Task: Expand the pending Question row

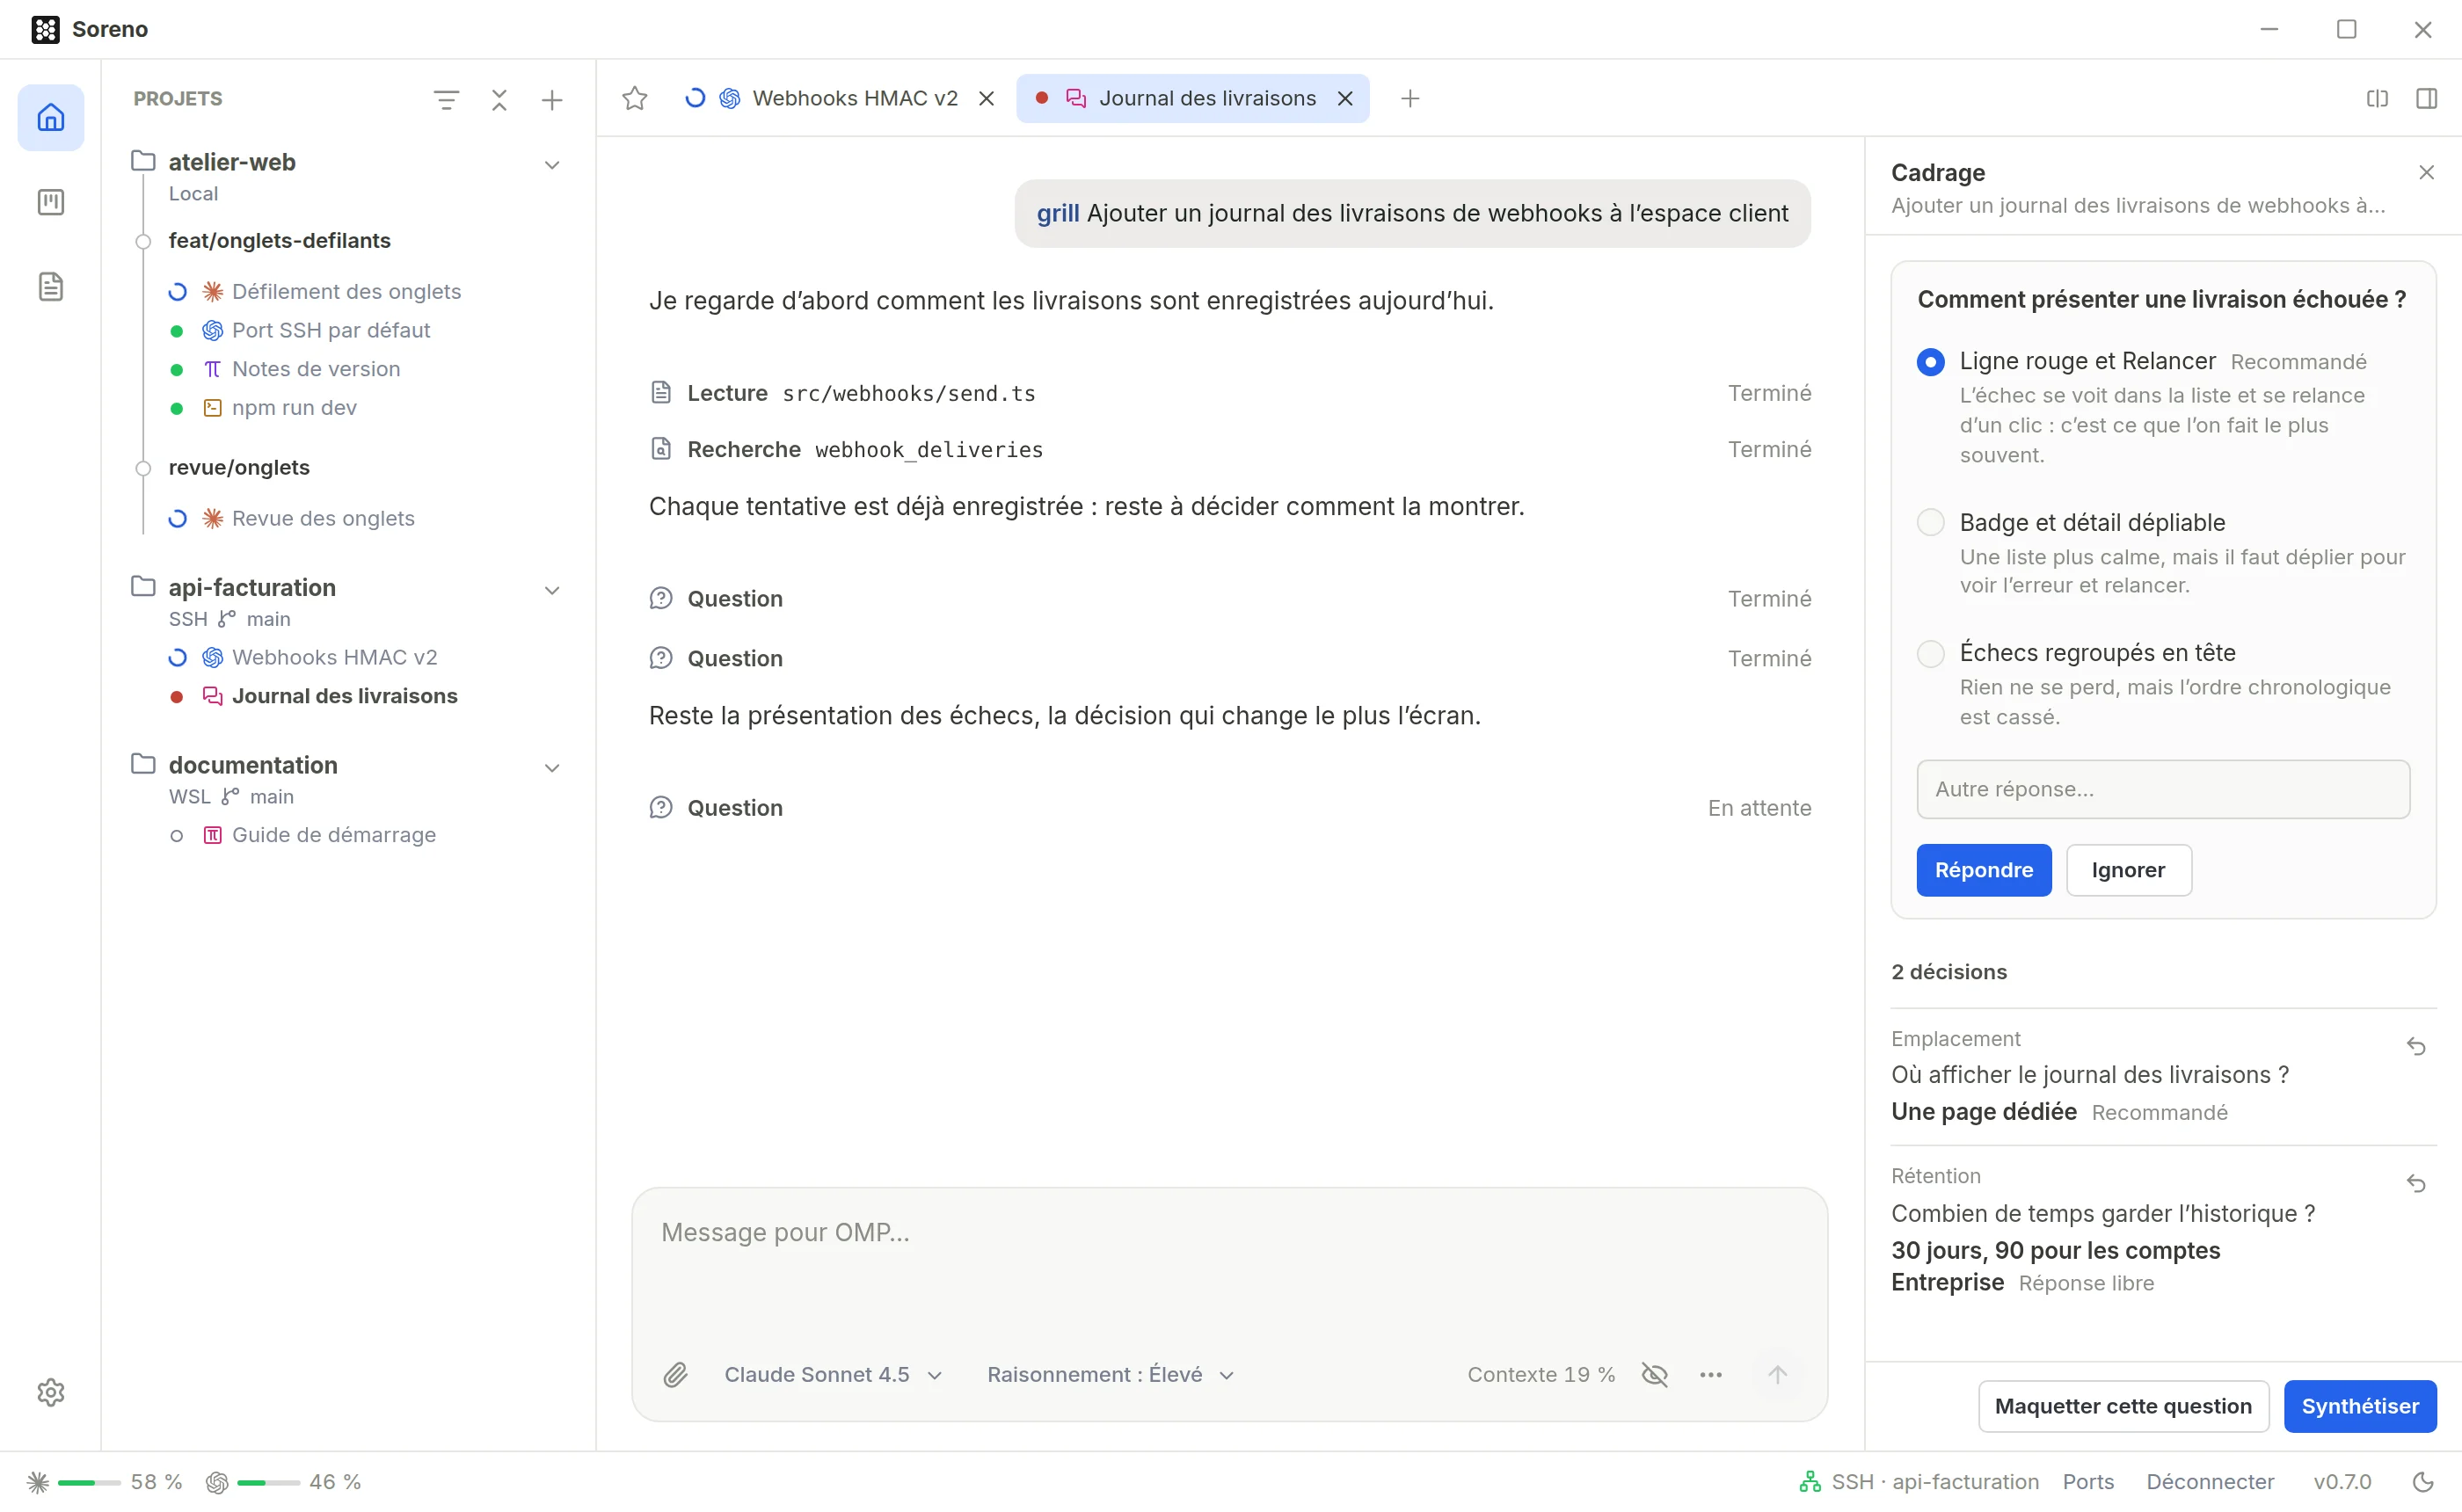Action: (1229, 808)
